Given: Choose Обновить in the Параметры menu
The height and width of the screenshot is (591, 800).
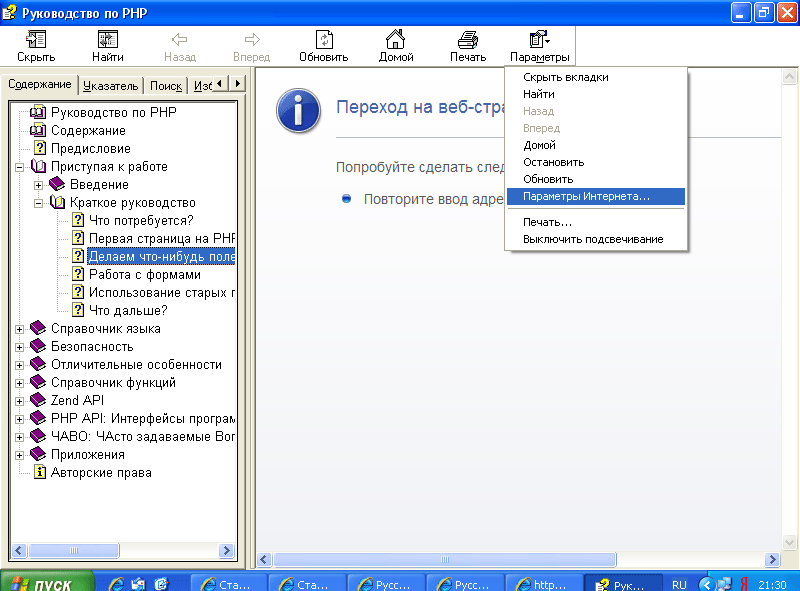Looking at the screenshot, I should click(x=595, y=179).
